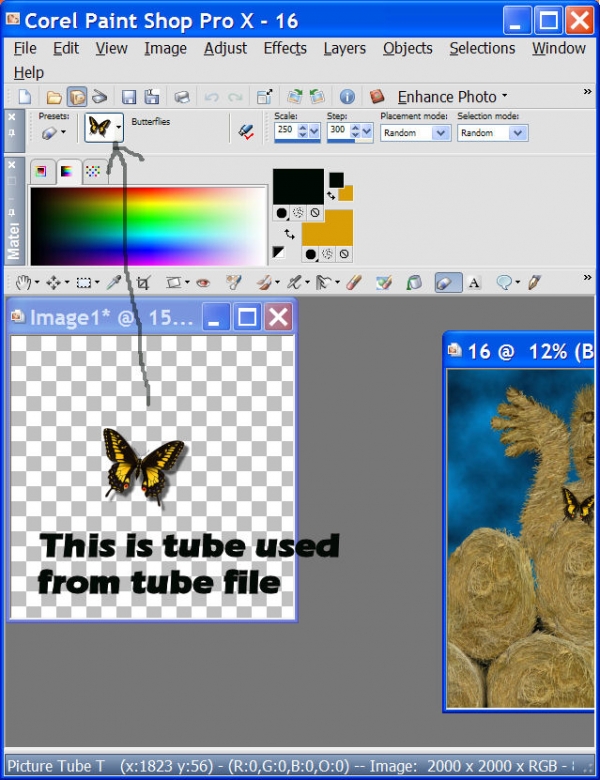Open the Browse images toolbar icon
Viewport: 600px width, 780px height.
click(x=77, y=97)
